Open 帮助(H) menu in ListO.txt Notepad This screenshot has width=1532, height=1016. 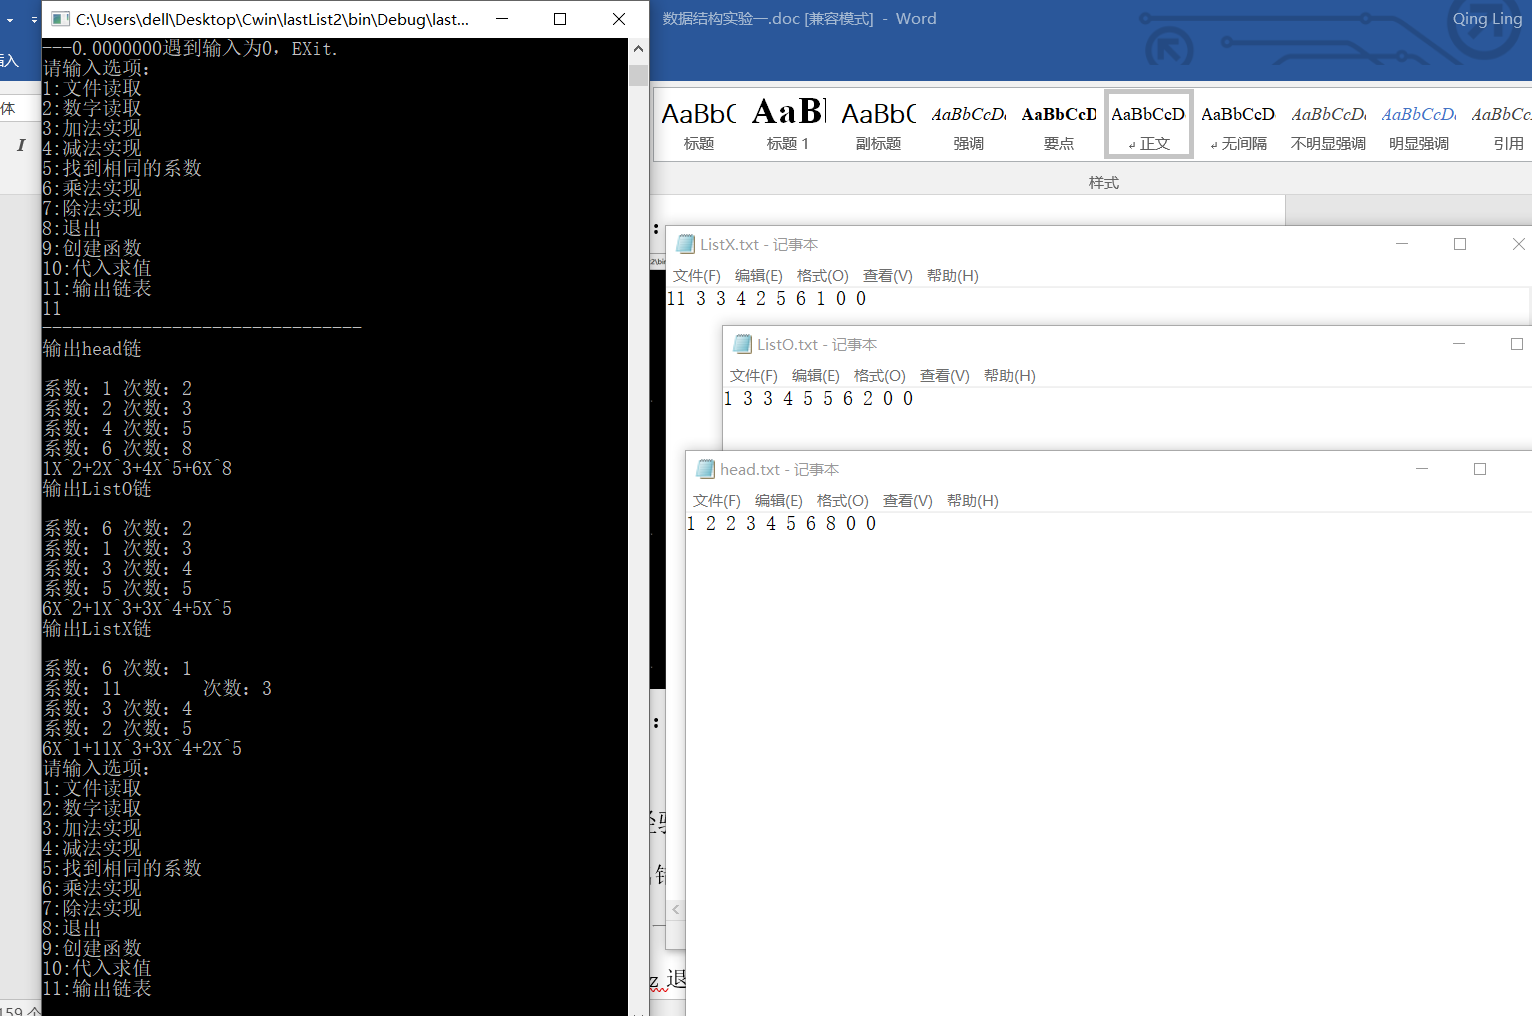(1009, 376)
